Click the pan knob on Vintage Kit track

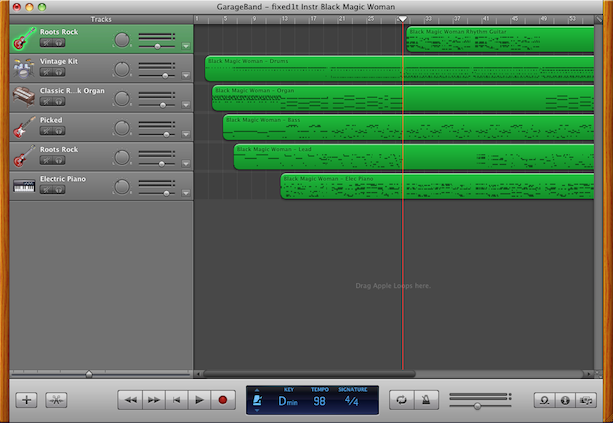(x=122, y=69)
